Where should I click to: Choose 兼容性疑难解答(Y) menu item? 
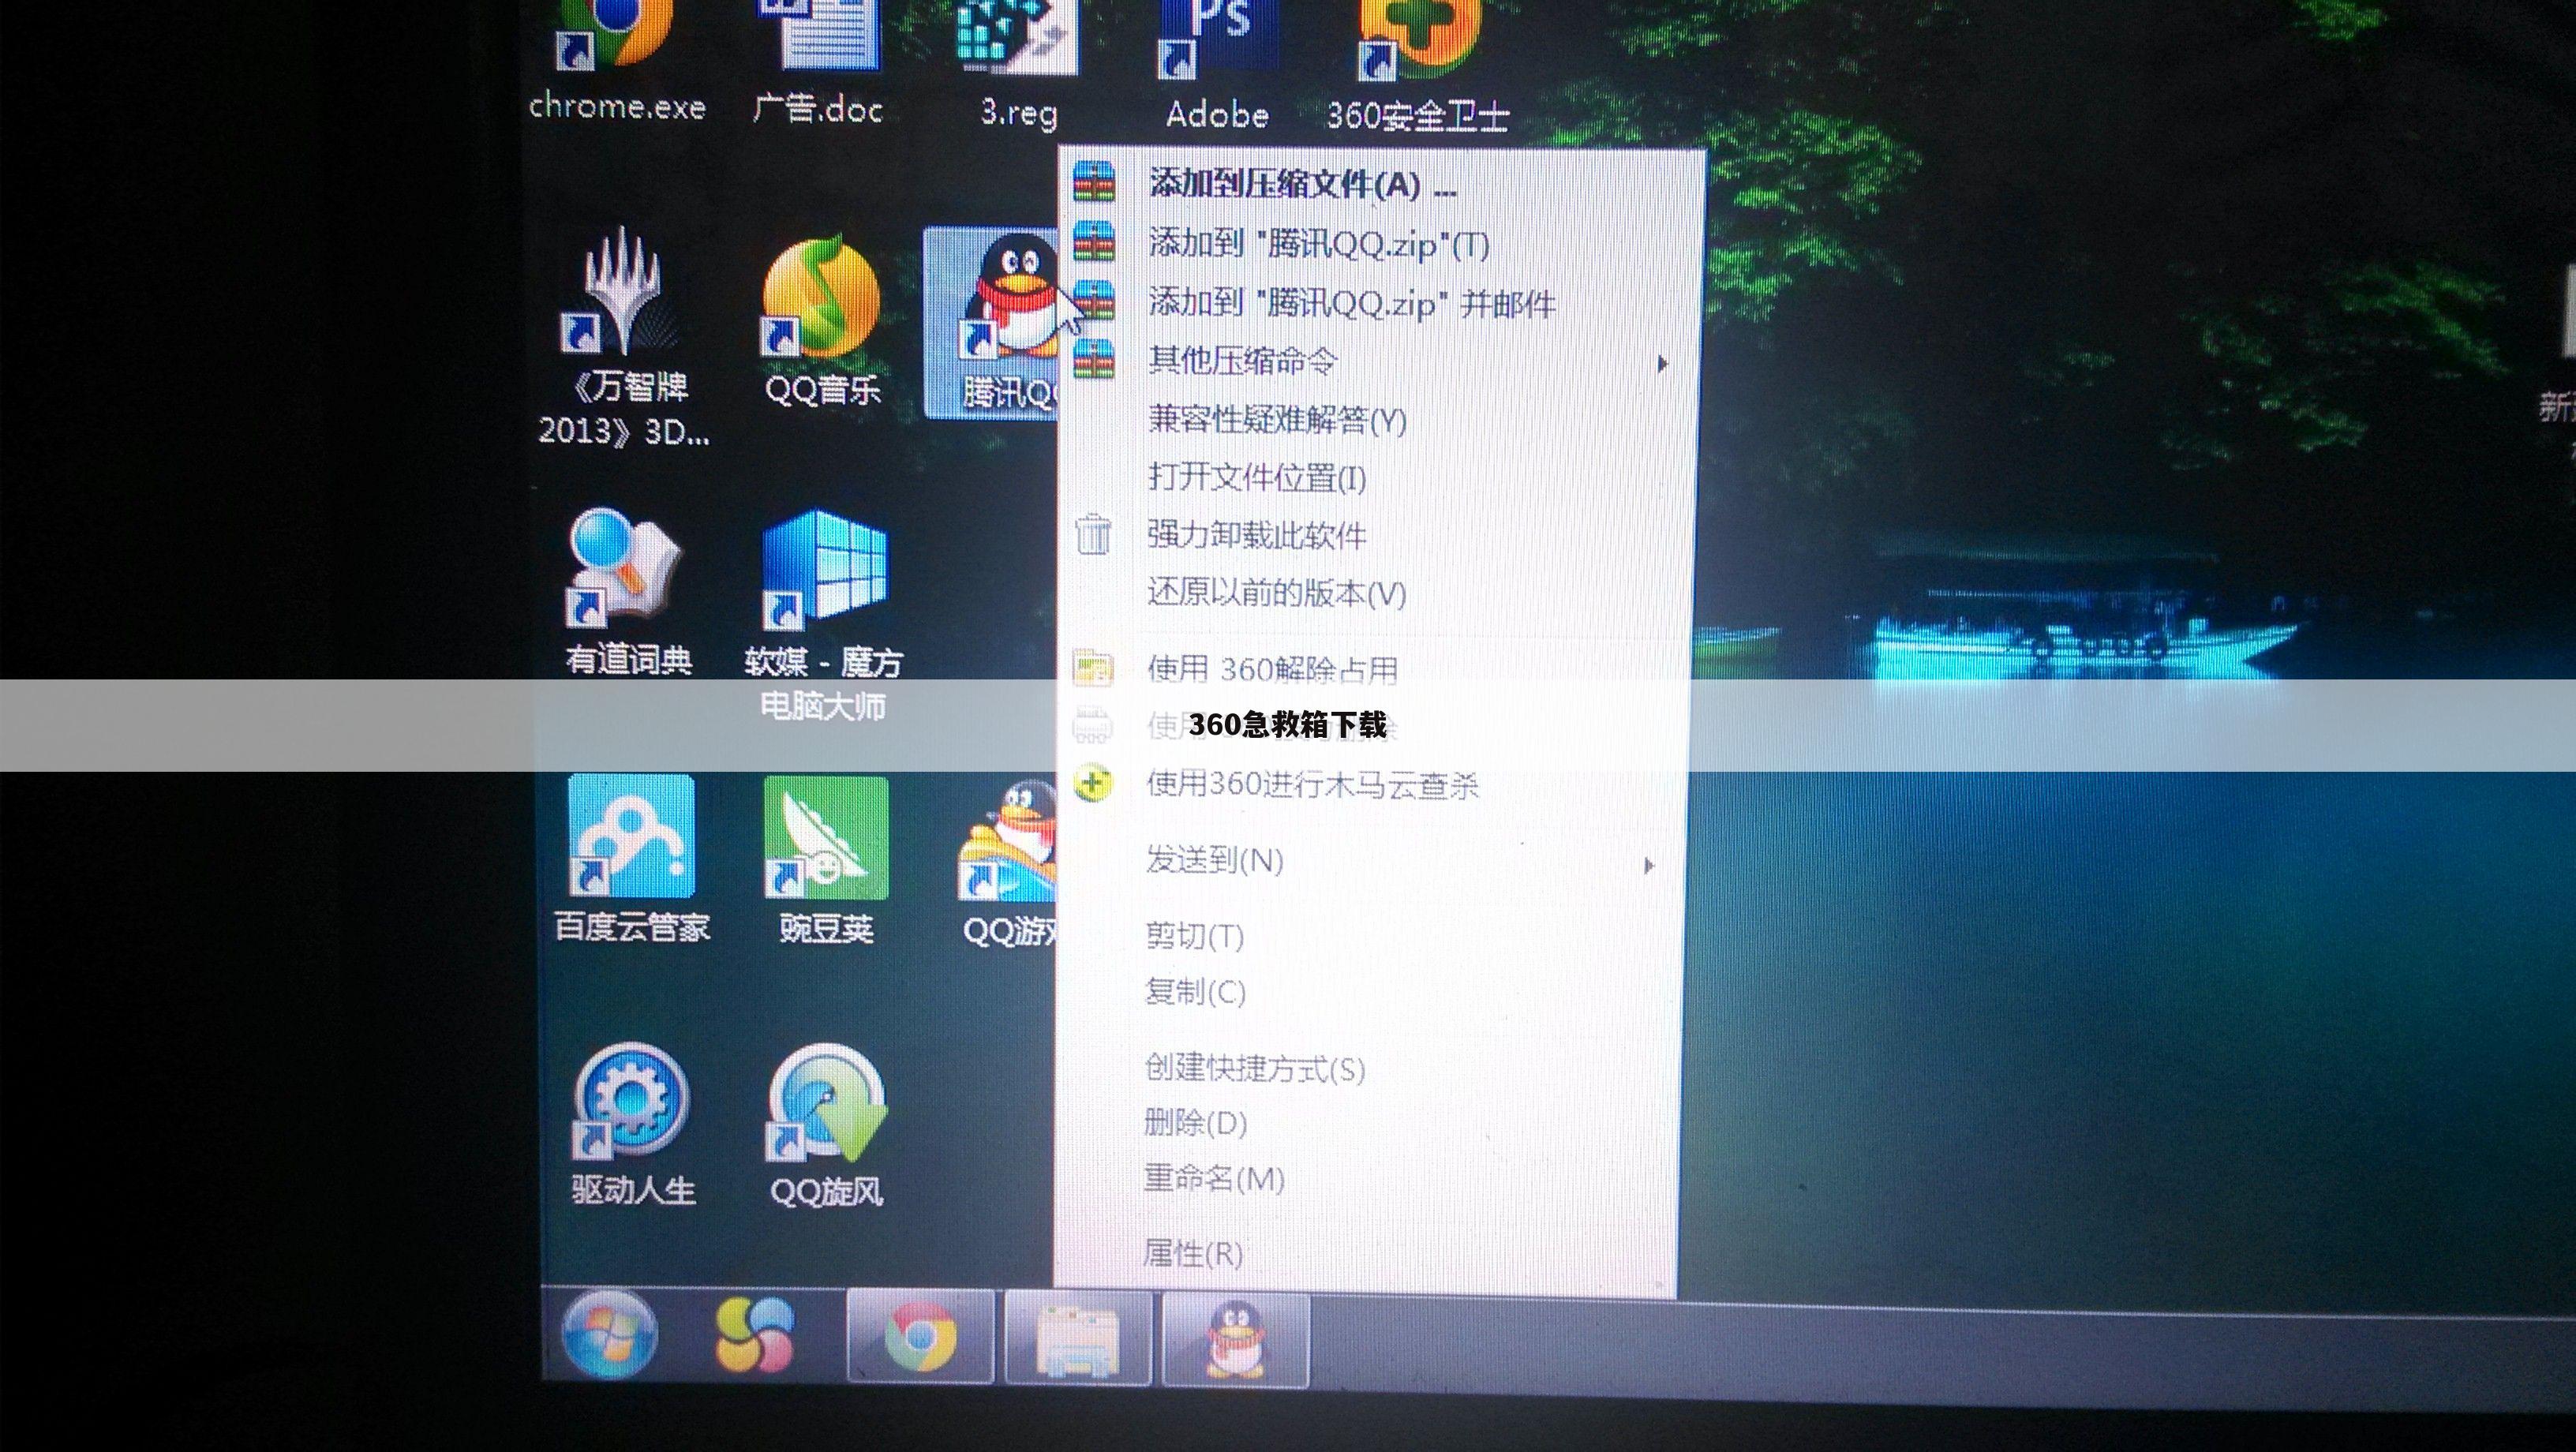(x=1380, y=419)
